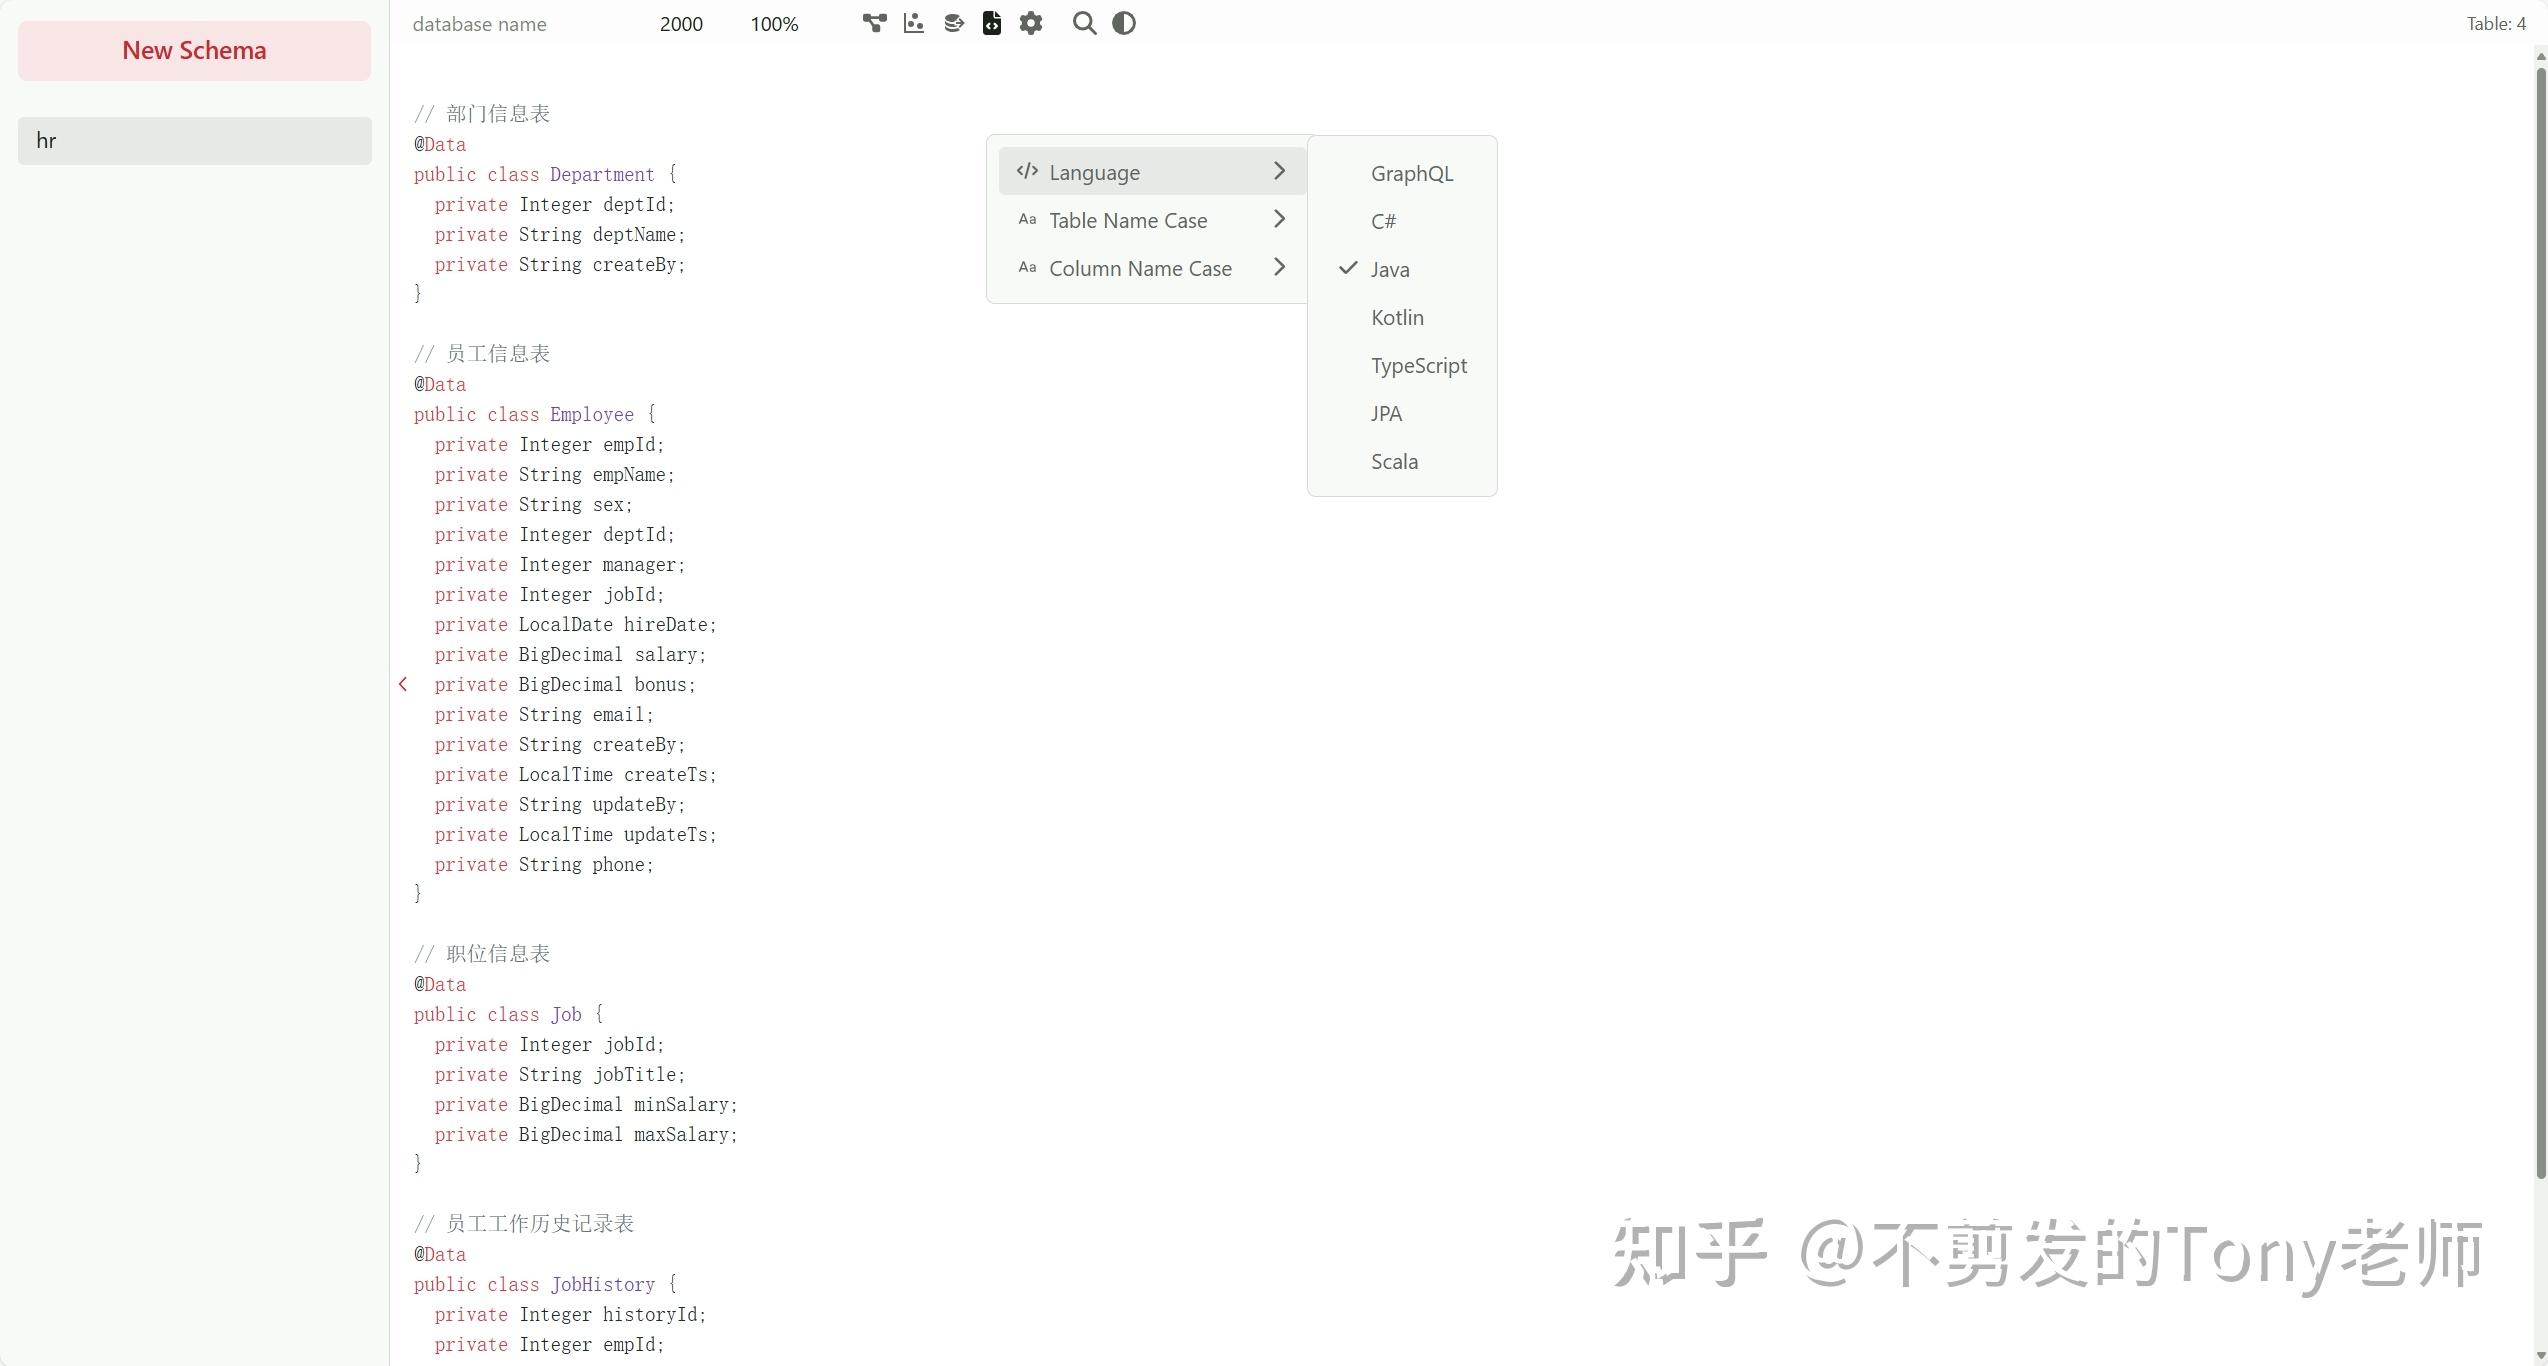Click the New Schema button
This screenshot has width=2548, height=1366.
[194, 51]
